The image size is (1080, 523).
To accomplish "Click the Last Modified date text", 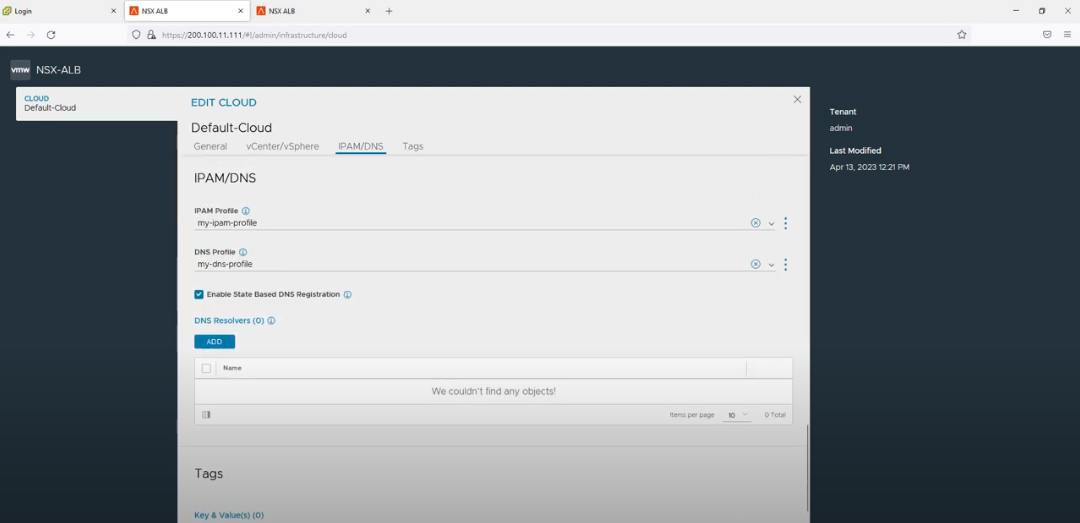I will pos(869,167).
